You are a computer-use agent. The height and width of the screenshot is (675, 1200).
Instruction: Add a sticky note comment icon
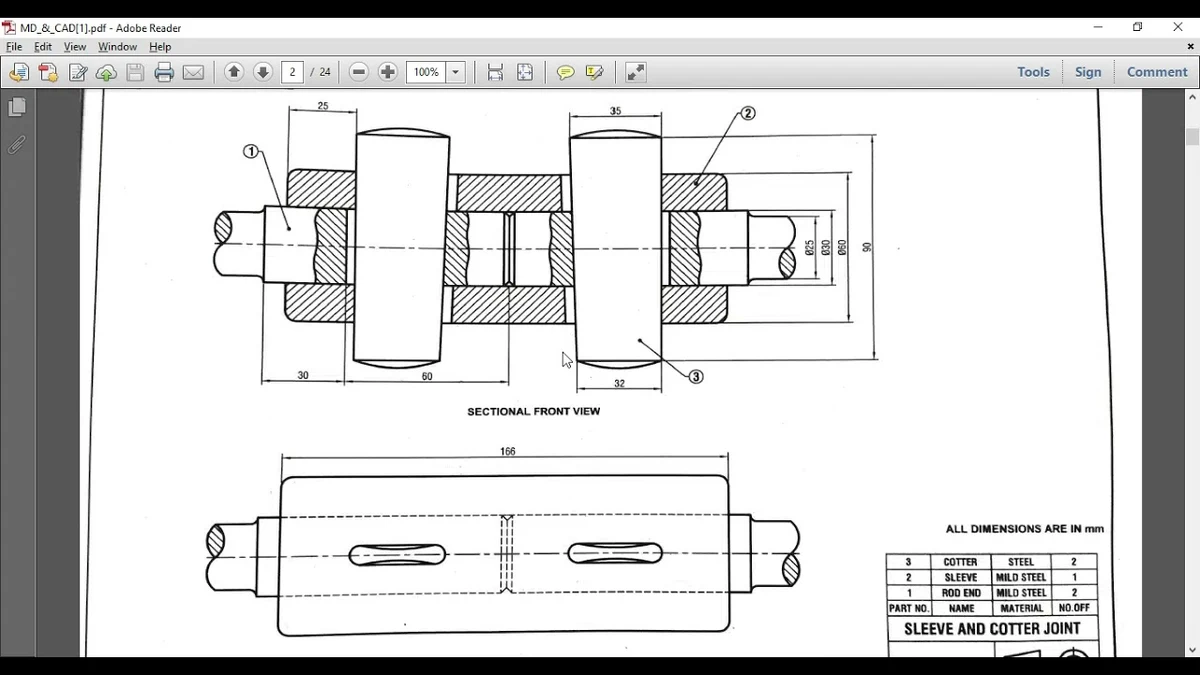566,72
